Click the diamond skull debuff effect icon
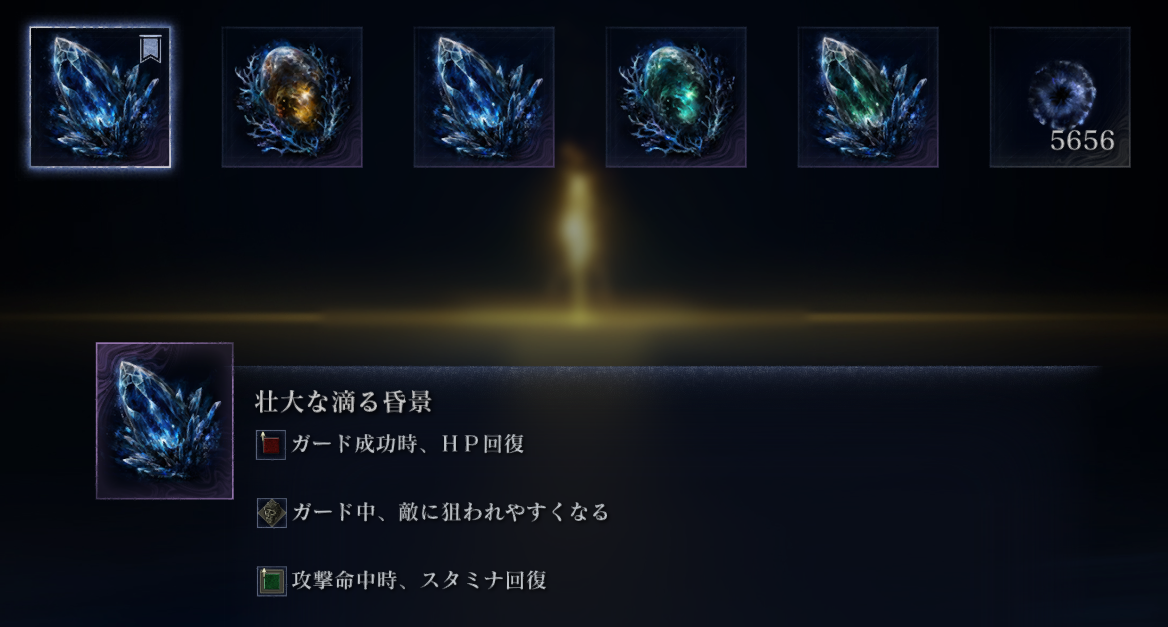The image size is (1168, 627). pos(271,513)
